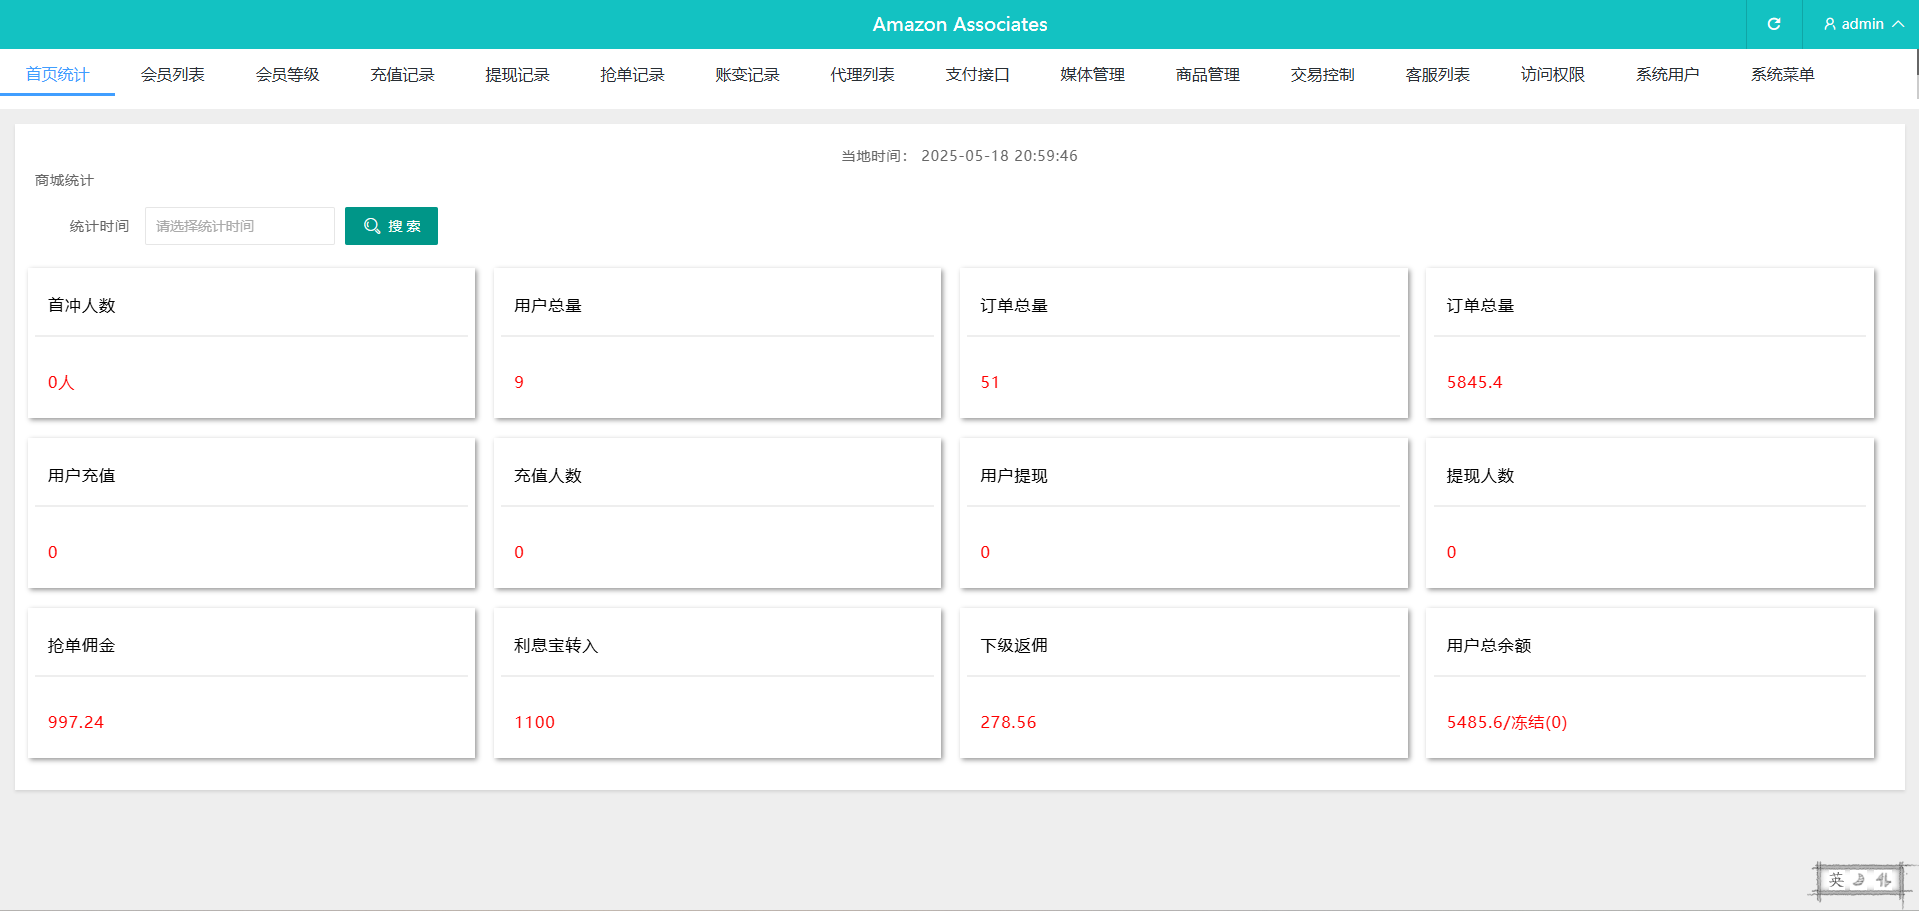Screen dimensions: 1919x911
Task: Focus the 统计时间 date input field
Action: point(240,226)
